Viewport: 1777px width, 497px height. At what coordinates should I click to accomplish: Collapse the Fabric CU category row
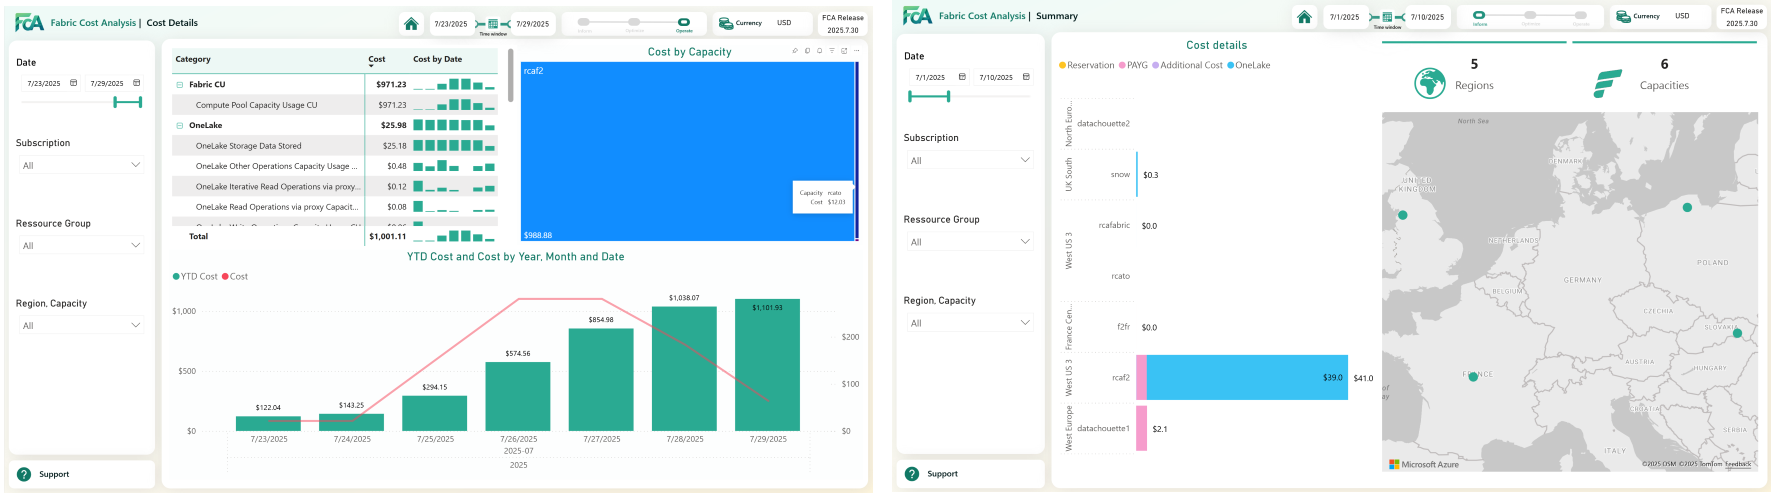[x=180, y=85]
